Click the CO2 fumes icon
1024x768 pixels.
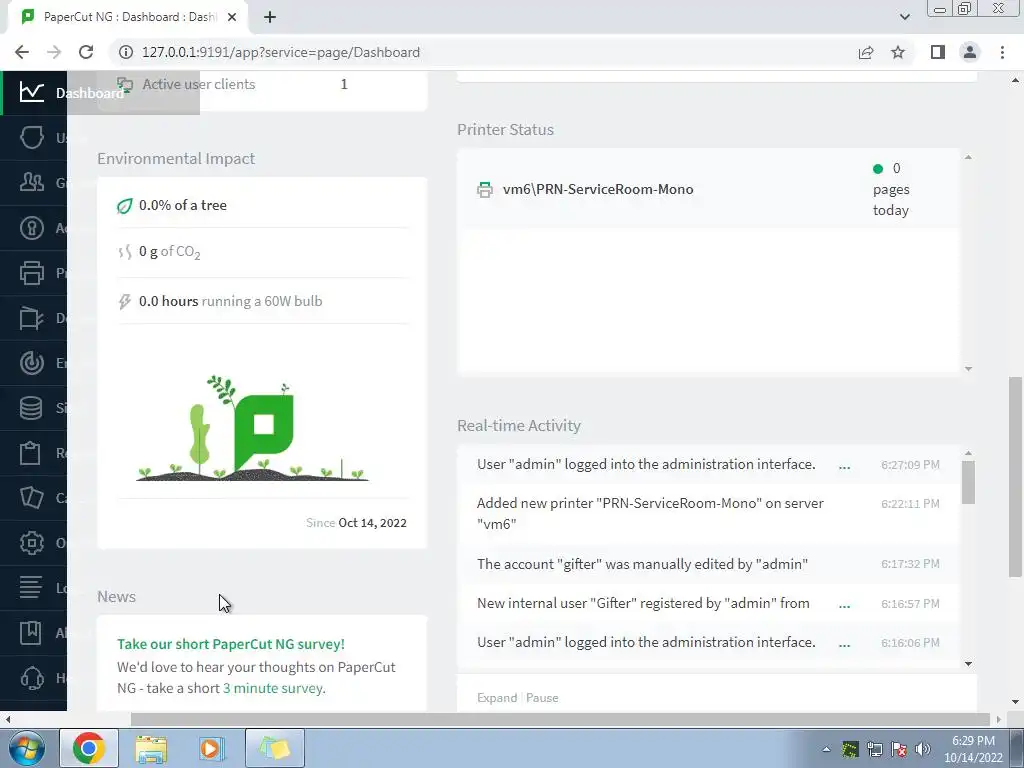(x=124, y=252)
